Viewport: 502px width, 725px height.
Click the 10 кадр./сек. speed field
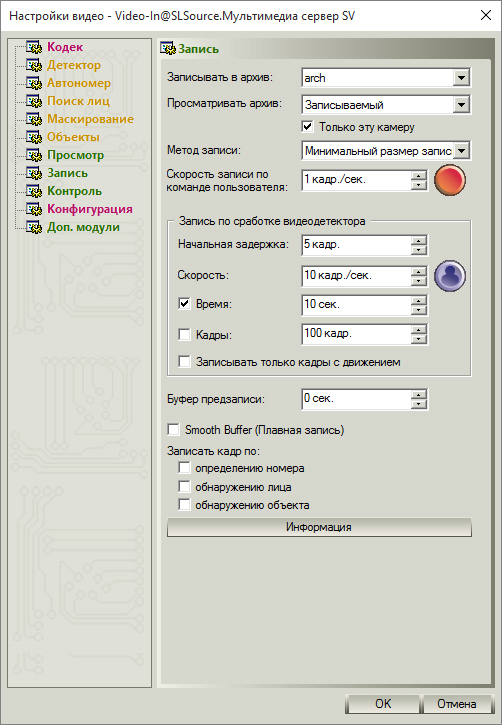click(x=356, y=276)
